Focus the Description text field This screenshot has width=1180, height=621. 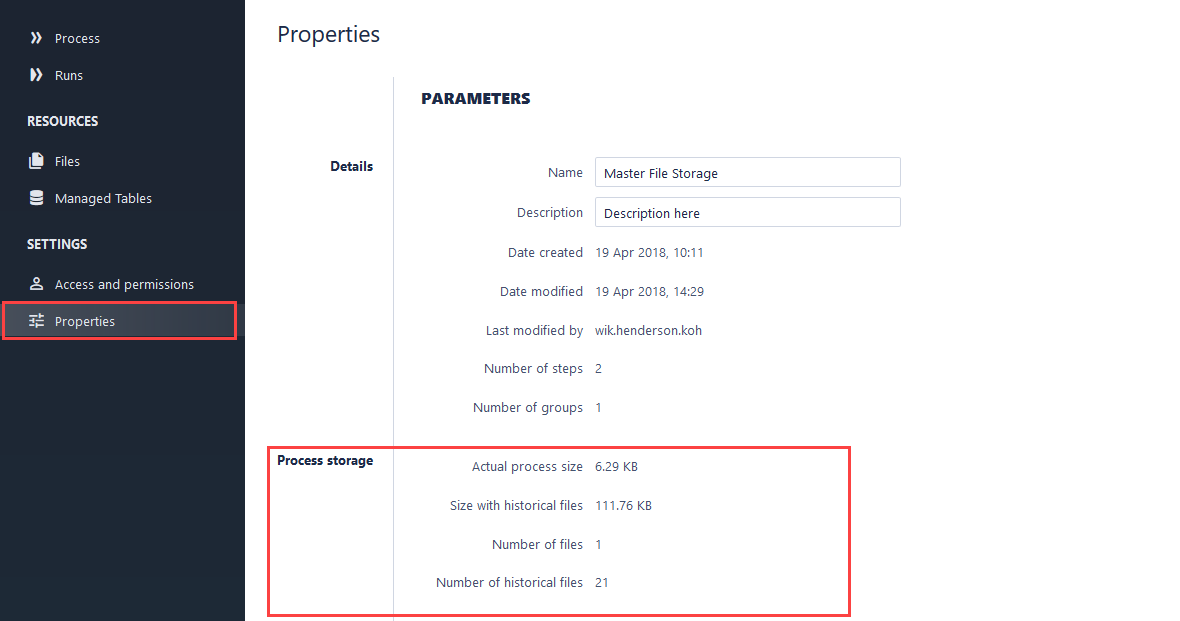point(747,212)
